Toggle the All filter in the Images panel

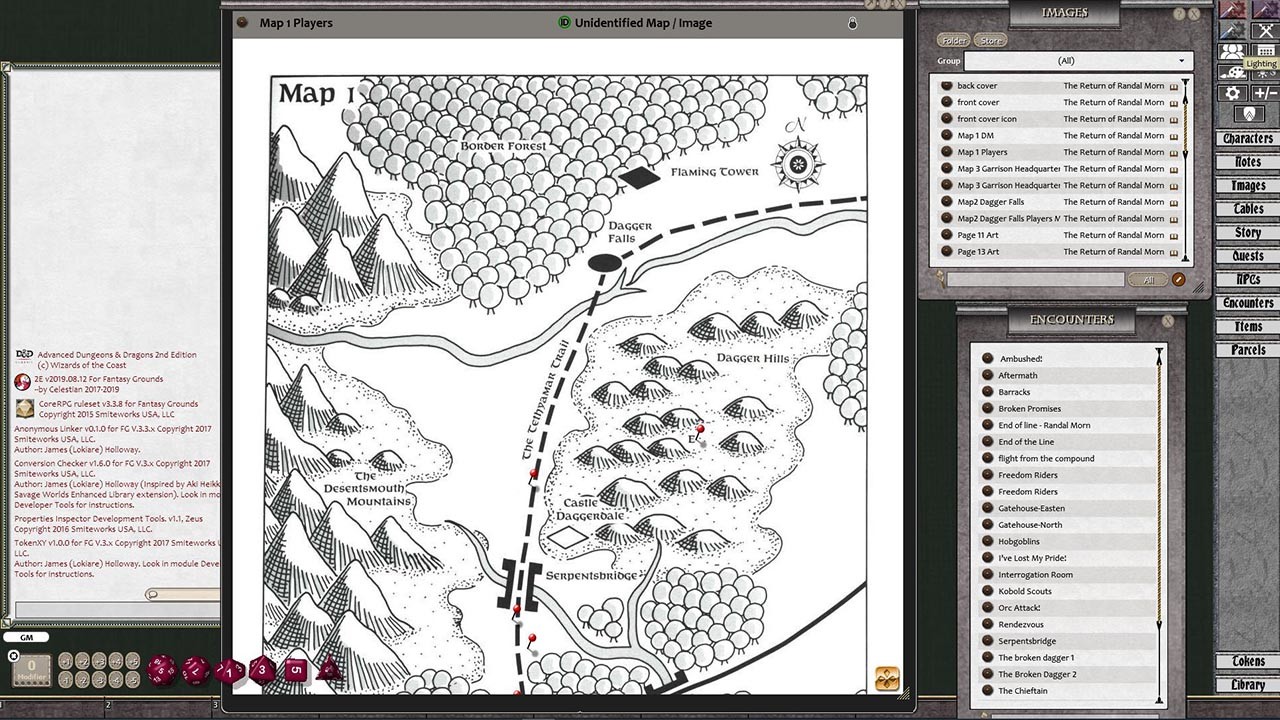(x=1150, y=279)
